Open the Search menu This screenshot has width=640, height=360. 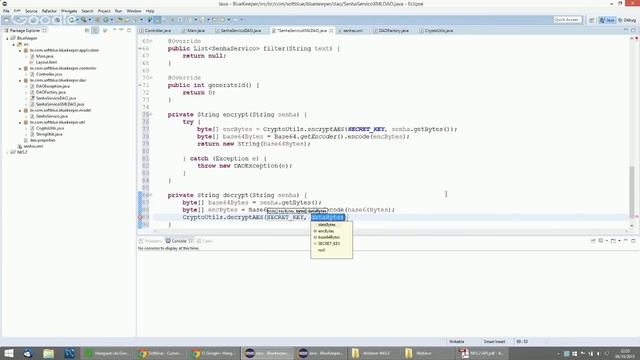point(87,11)
